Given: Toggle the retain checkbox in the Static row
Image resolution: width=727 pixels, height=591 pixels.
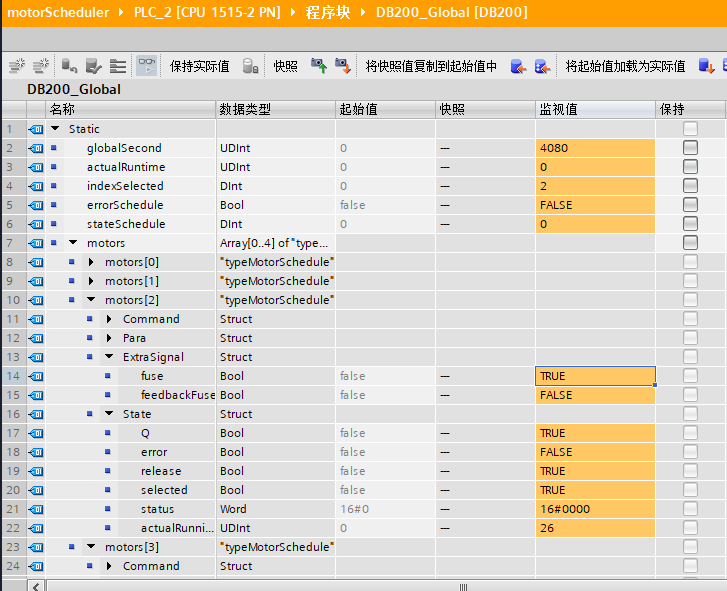Looking at the screenshot, I should [x=690, y=129].
